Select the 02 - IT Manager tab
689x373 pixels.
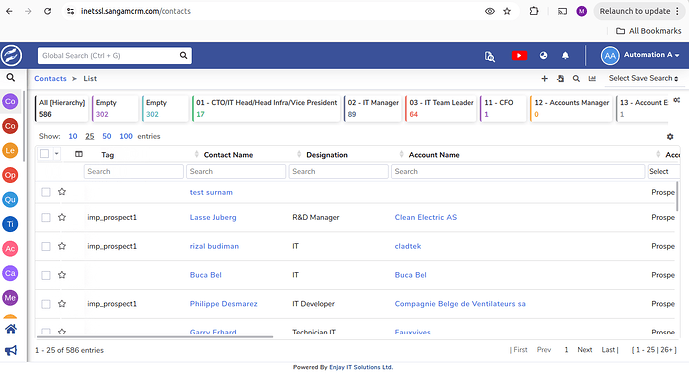pos(373,108)
